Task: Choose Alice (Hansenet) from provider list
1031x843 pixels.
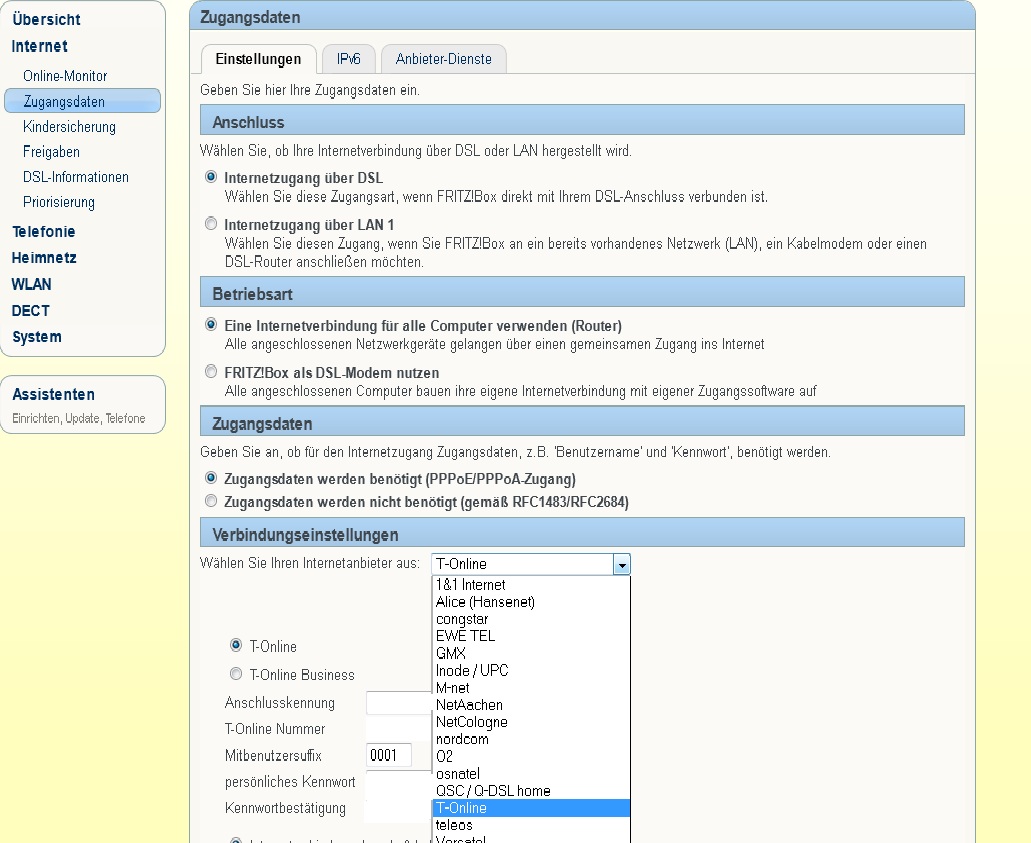Action: 531,602
